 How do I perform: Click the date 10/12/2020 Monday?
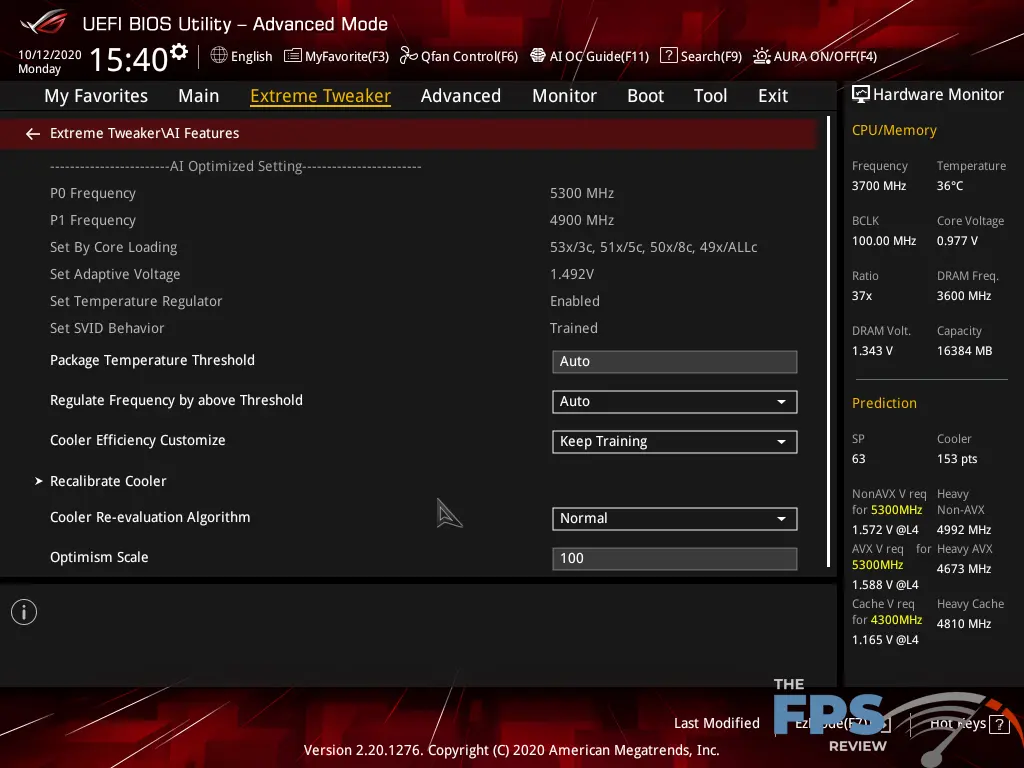[x=50, y=61]
